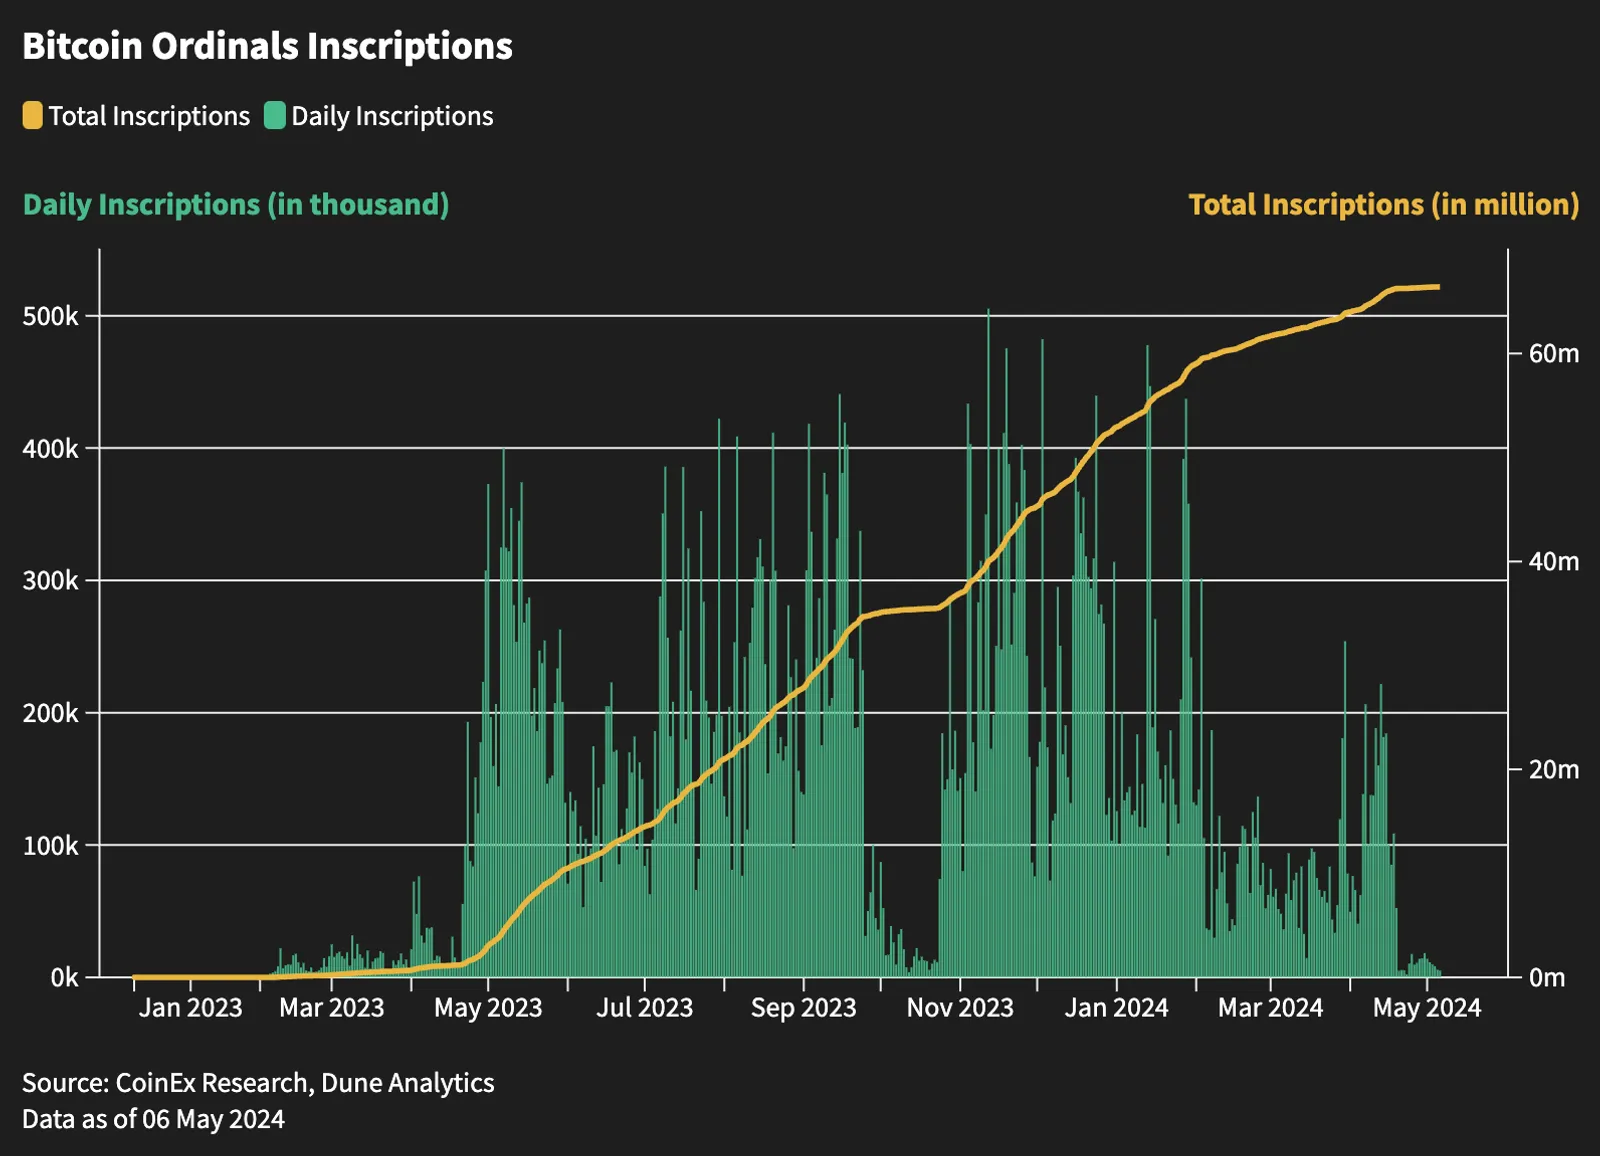The height and width of the screenshot is (1156, 1600).
Task: Click the 500k left axis label
Action: 50,316
